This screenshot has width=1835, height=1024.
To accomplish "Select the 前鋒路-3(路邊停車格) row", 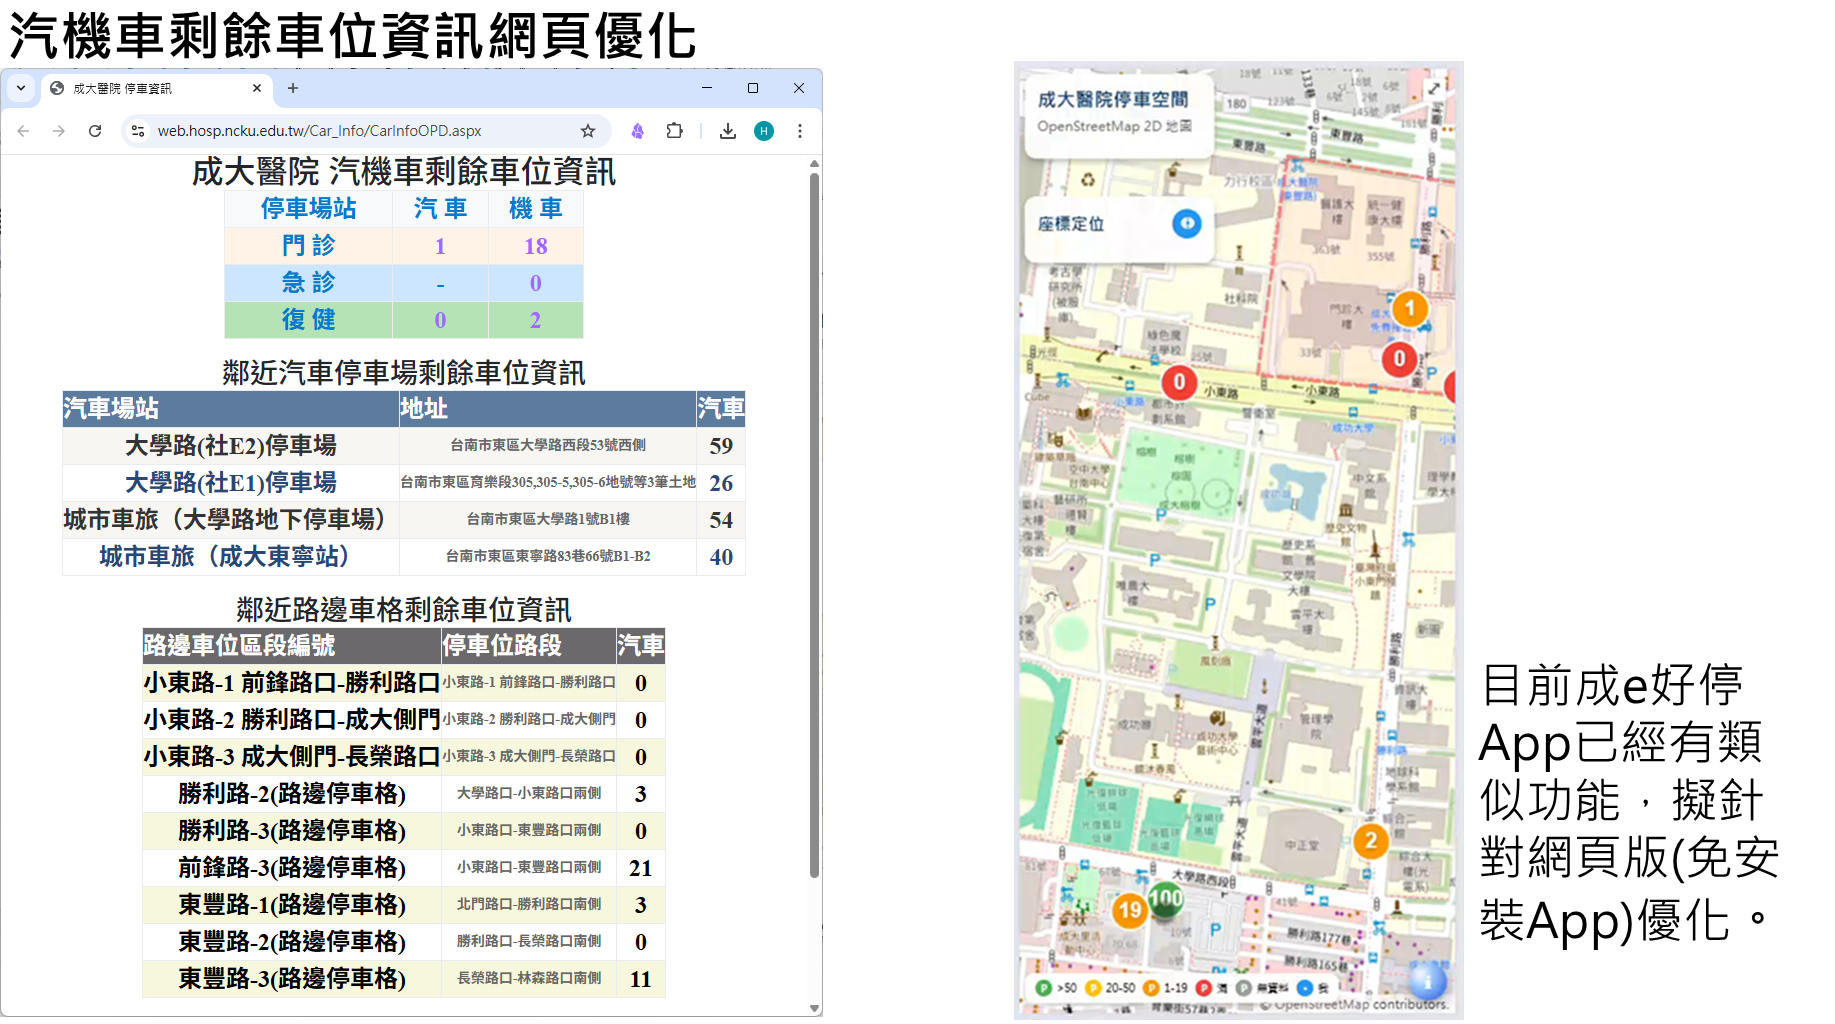I will [404, 867].
